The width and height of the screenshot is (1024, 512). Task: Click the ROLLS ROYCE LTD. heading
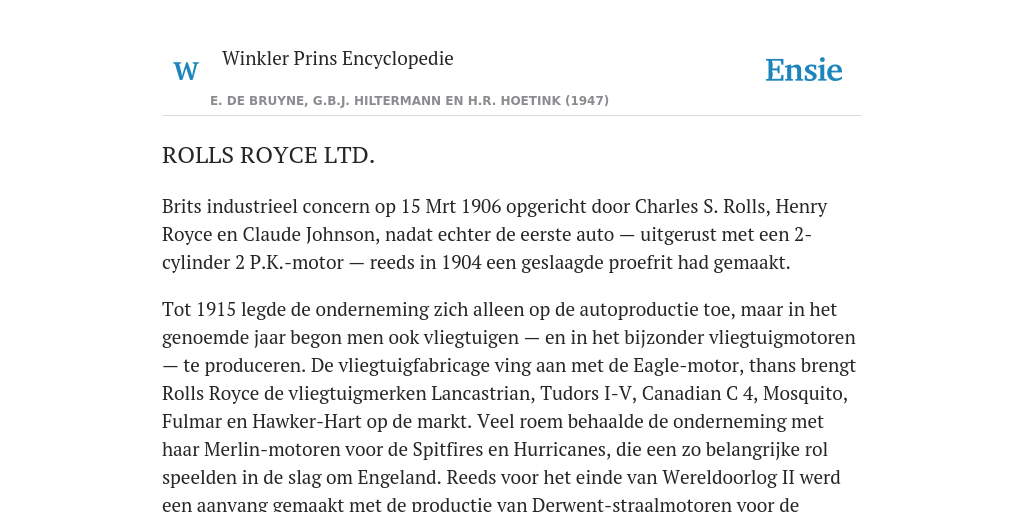268,155
